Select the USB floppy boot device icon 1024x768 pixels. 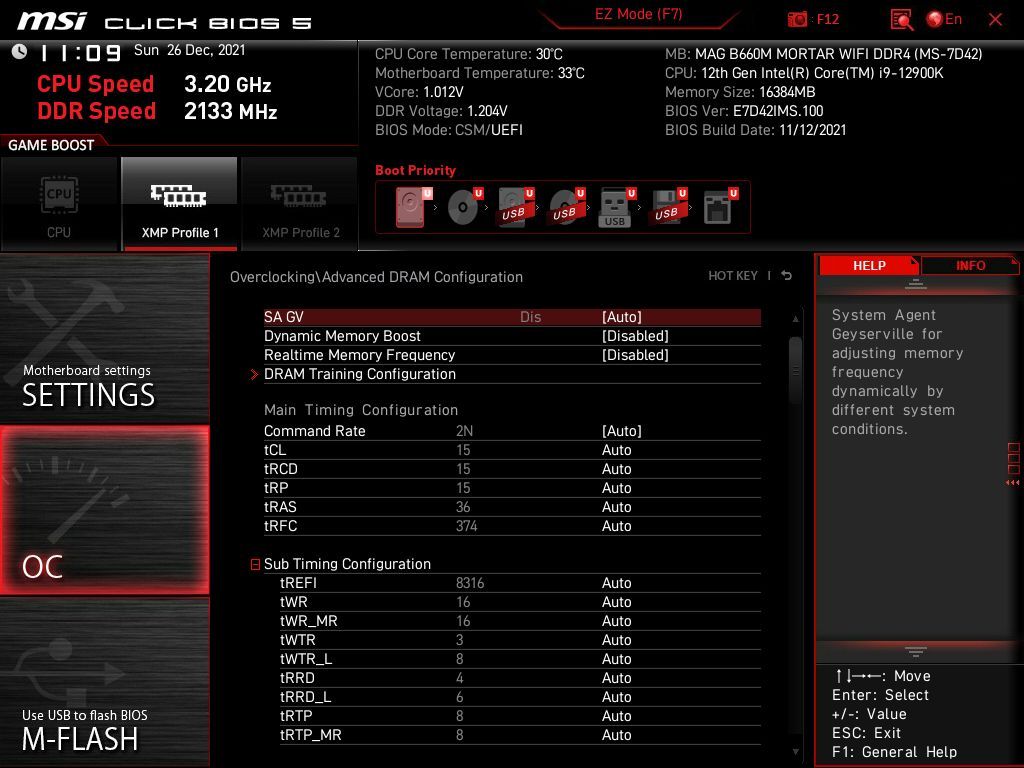coord(665,208)
